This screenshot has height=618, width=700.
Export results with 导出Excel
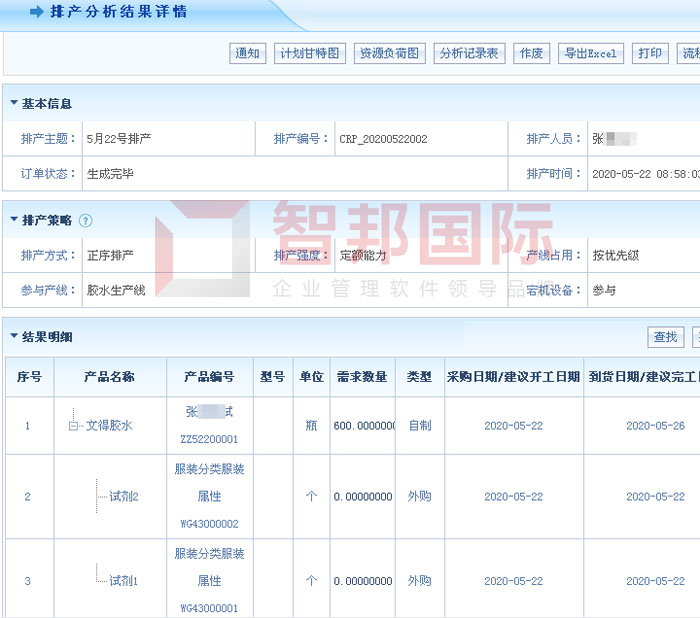coord(590,54)
